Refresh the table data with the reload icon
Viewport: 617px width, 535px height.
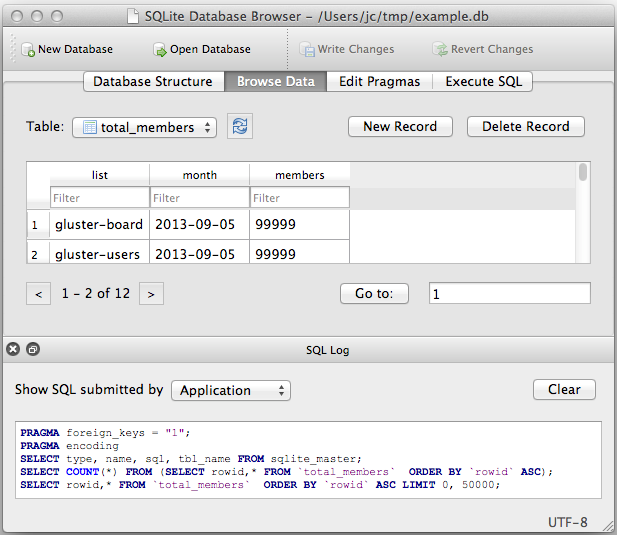click(x=240, y=126)
